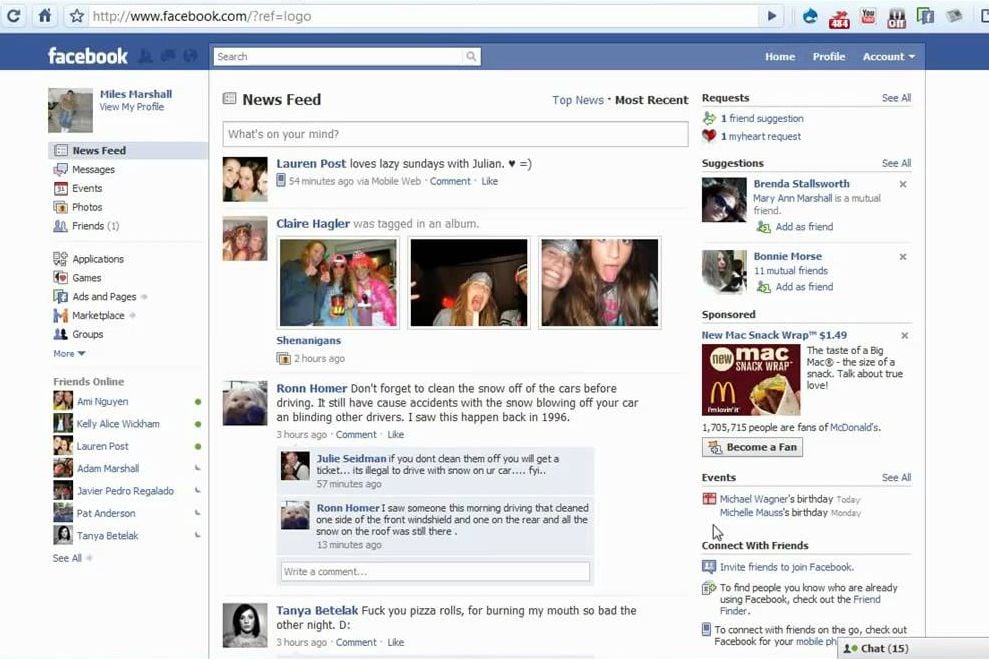Switch to Top News feed

578,100
